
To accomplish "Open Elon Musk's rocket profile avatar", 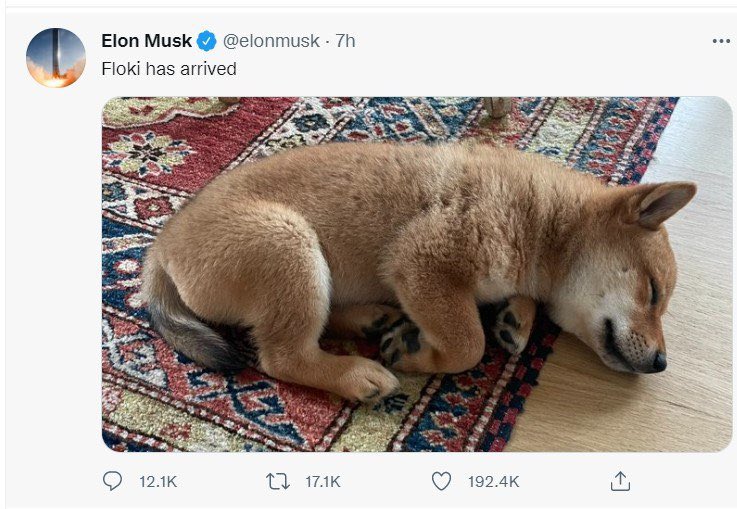I will click(56, 58).
